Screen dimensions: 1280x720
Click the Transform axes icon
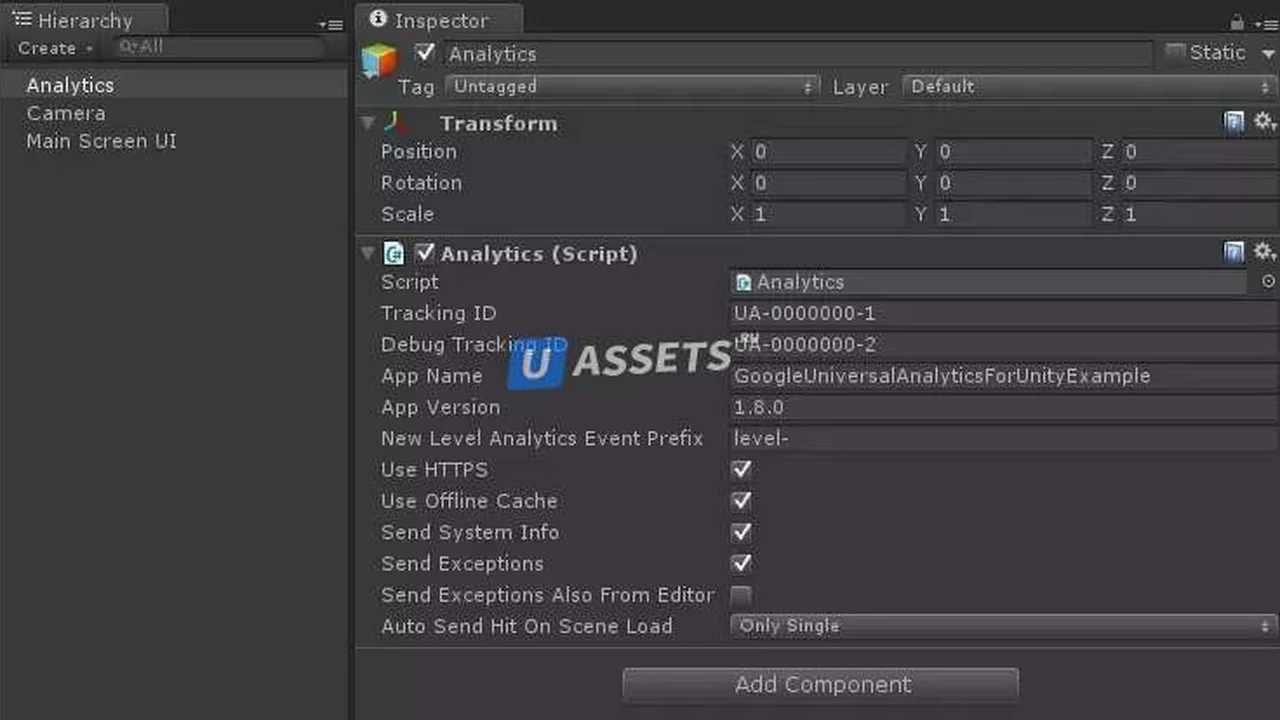coord(395,123)
